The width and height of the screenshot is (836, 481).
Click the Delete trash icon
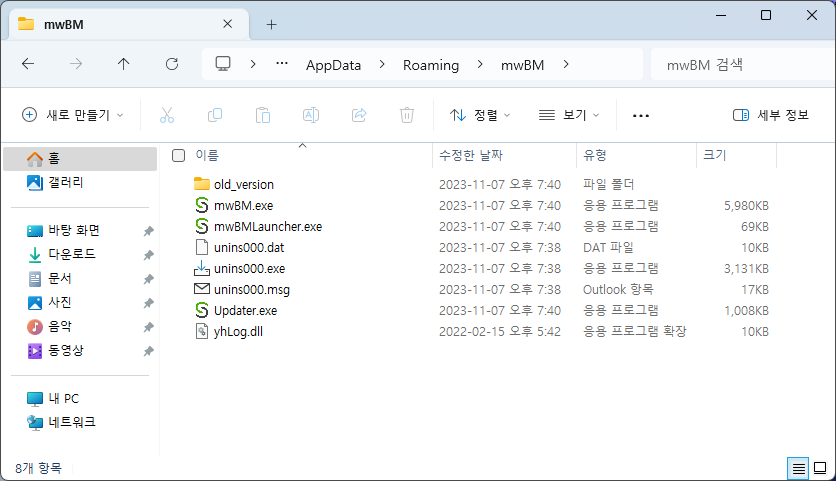click(407, 115)
